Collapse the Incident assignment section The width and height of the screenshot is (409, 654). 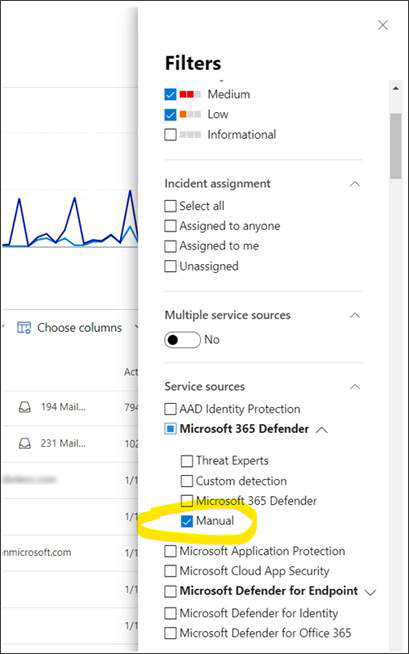[x=355, y=184]
